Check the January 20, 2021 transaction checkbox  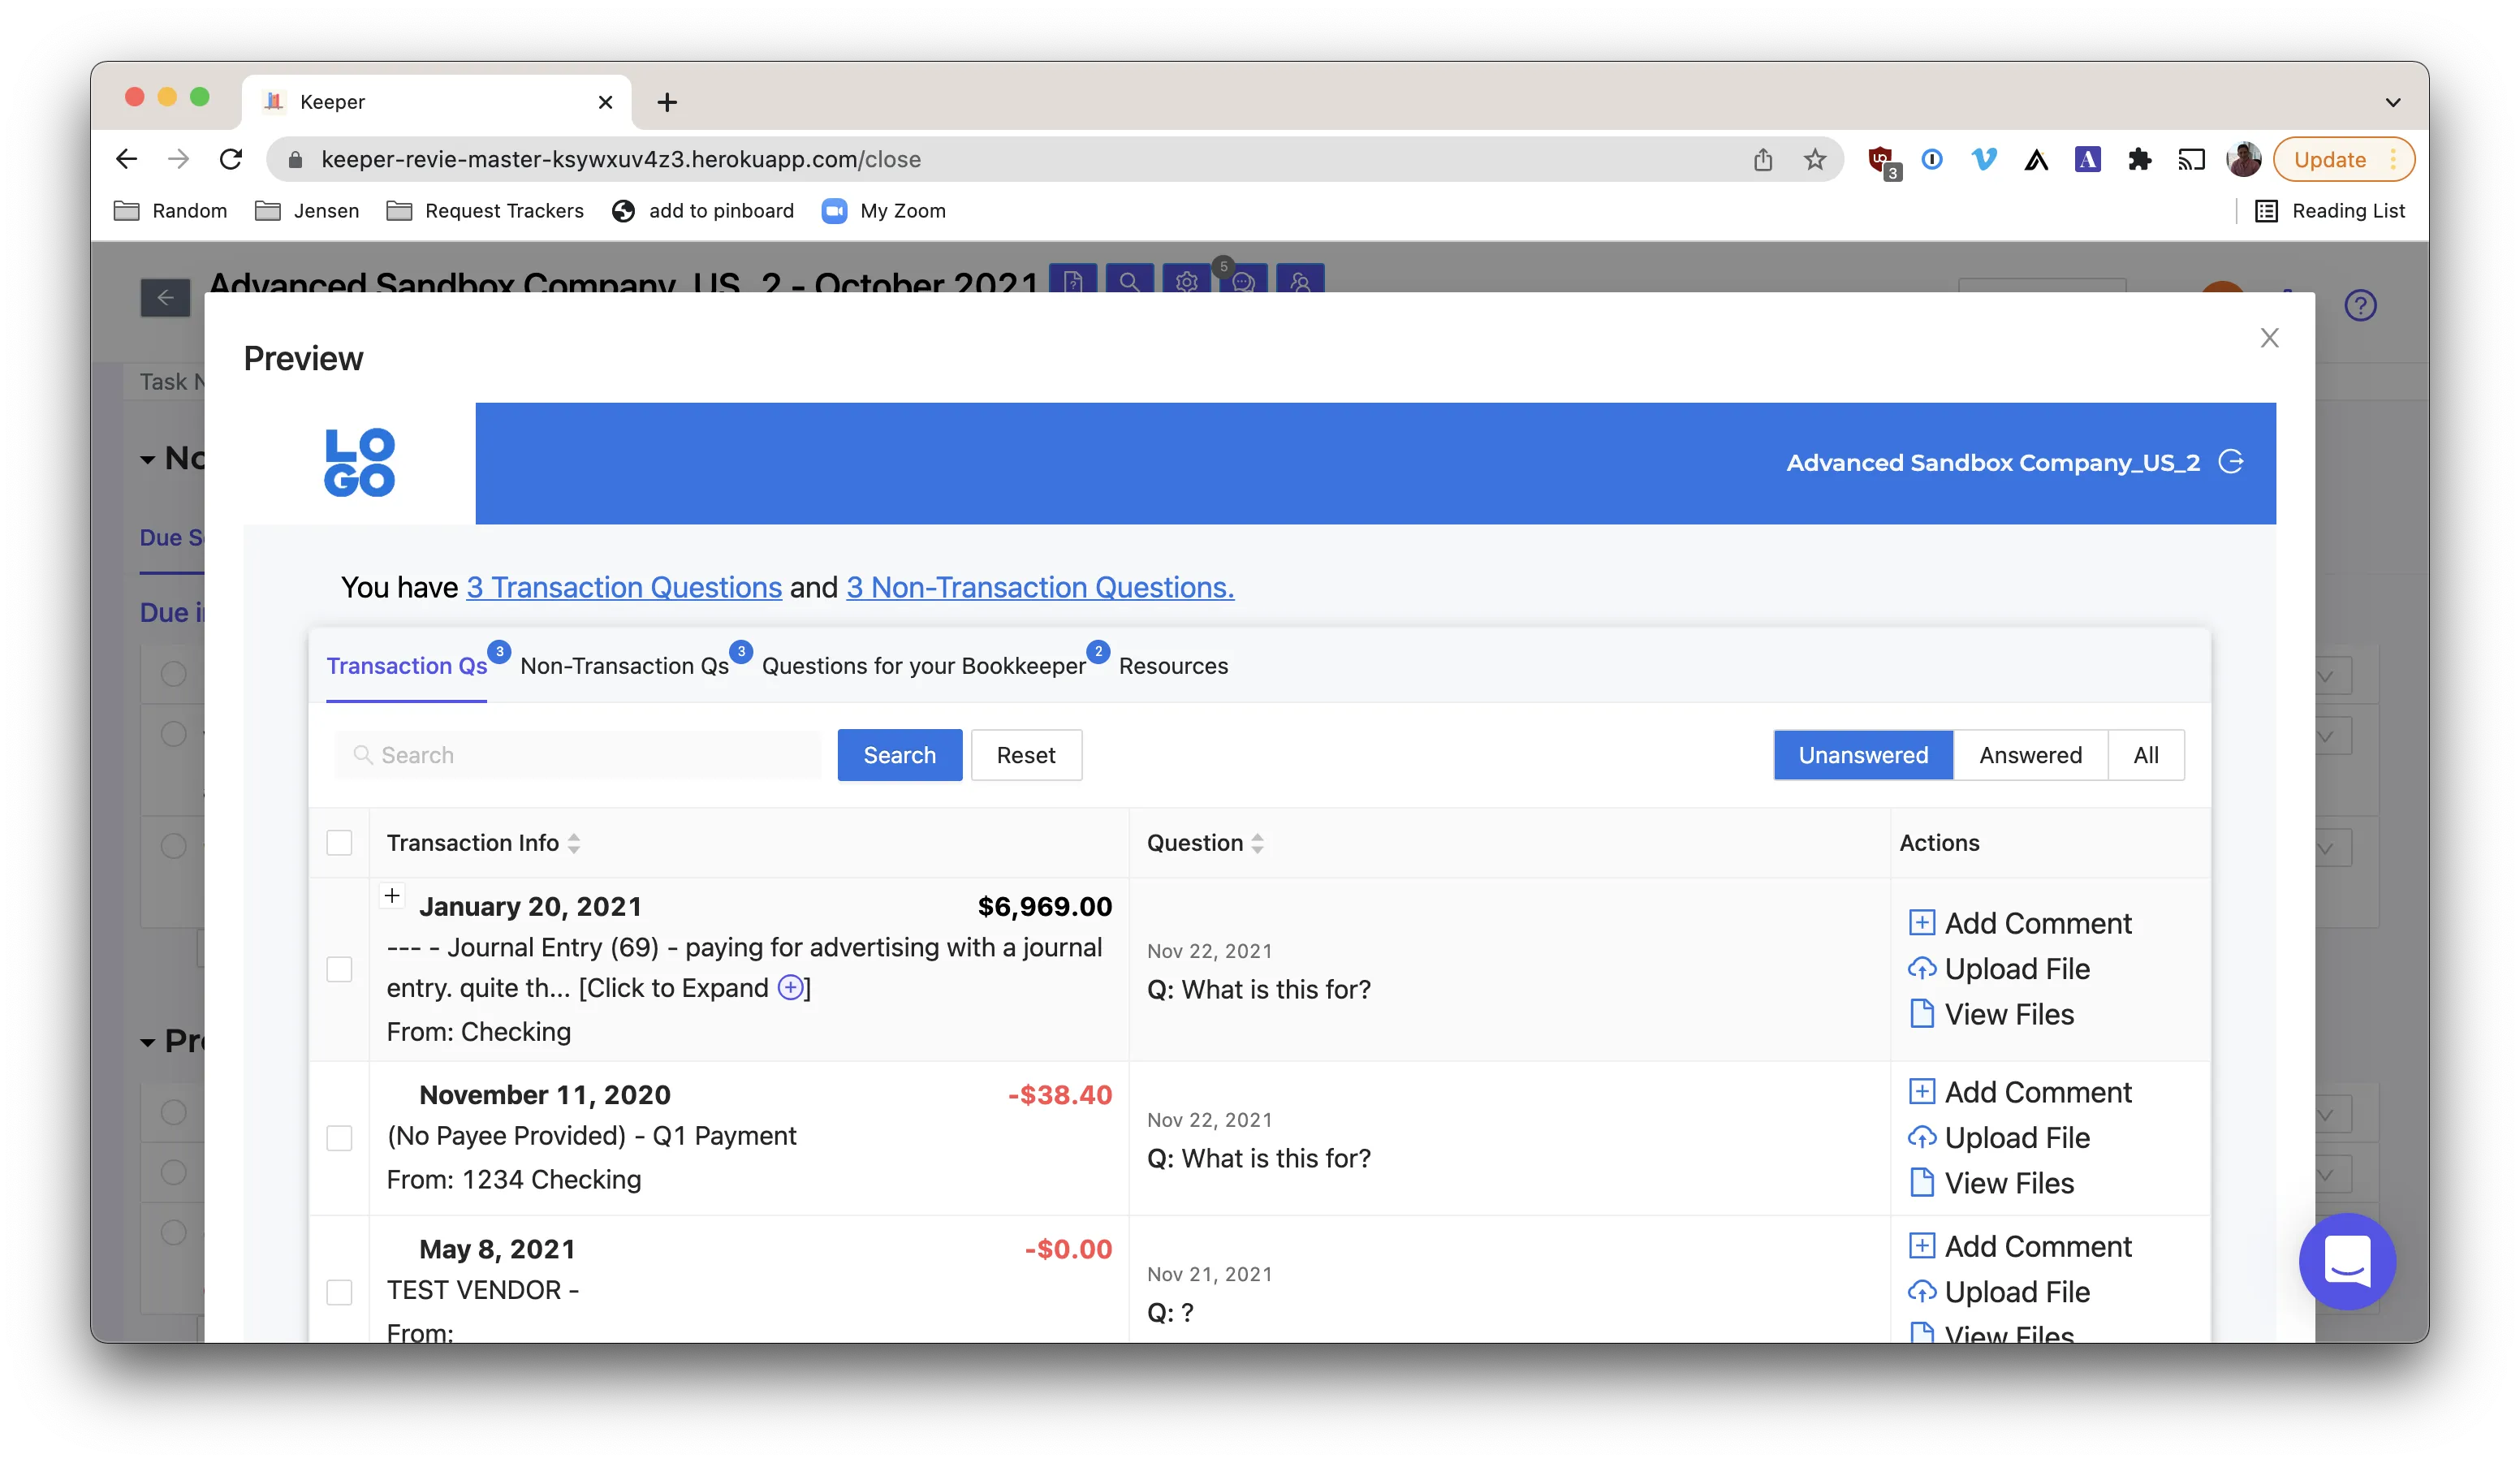pos(340,969)
